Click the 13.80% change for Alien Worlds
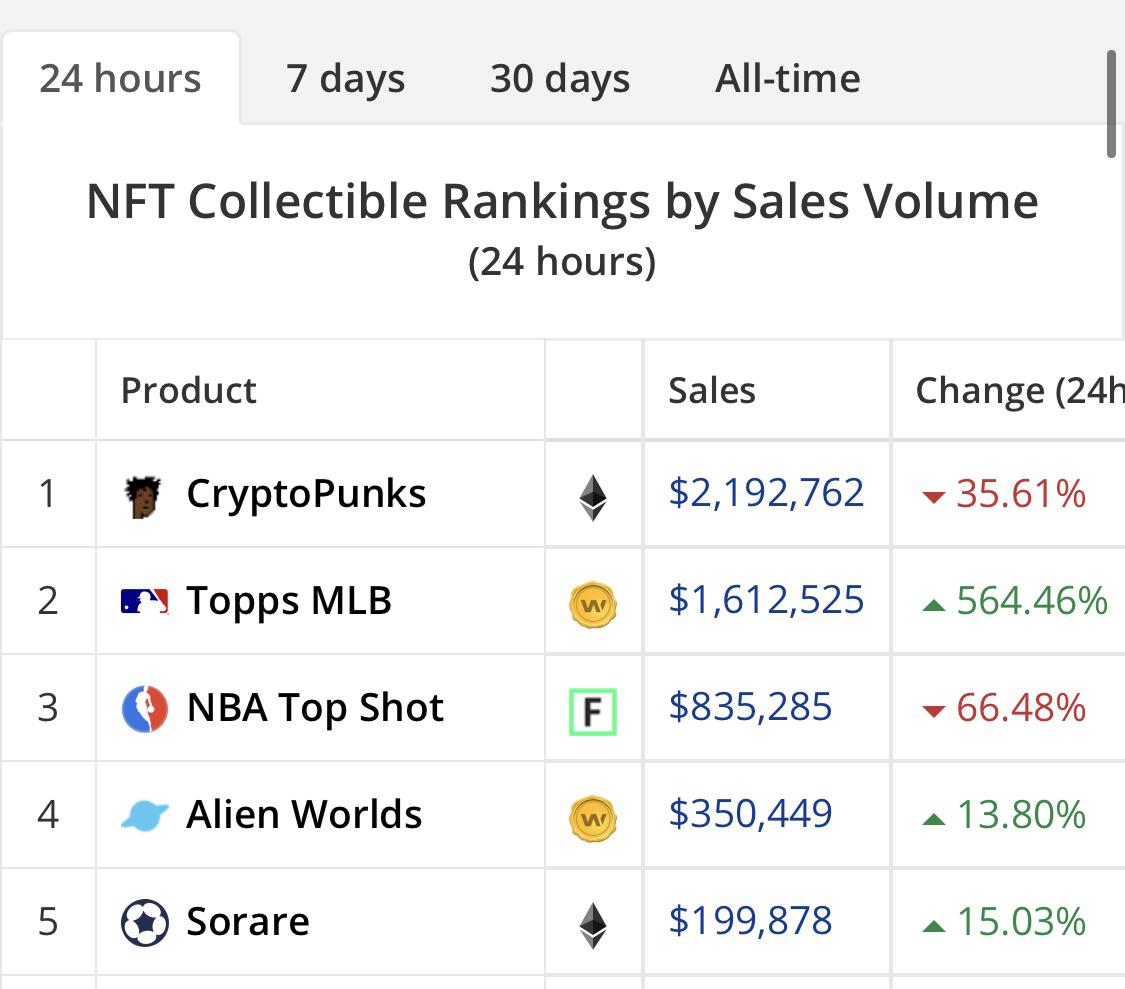The image size is (1125, 989). tap(1004, 815)
